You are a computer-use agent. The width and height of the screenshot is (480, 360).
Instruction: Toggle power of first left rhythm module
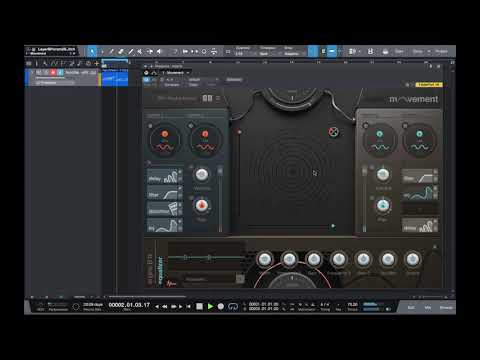(x=150, y=126)
